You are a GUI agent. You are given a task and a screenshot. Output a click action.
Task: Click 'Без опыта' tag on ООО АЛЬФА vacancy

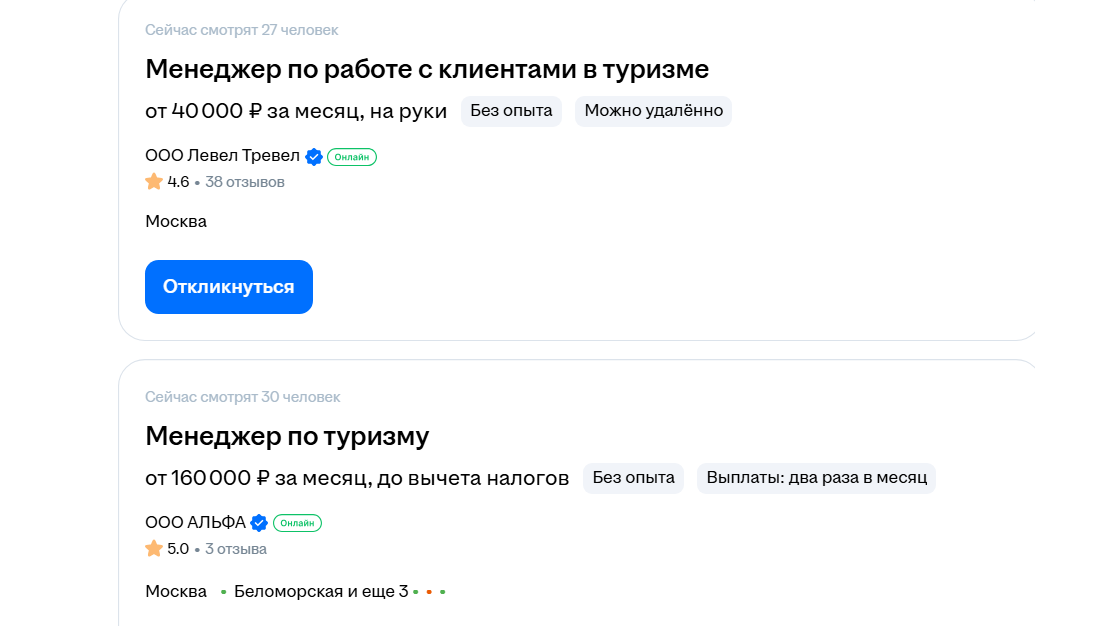(x=633, y=478)
